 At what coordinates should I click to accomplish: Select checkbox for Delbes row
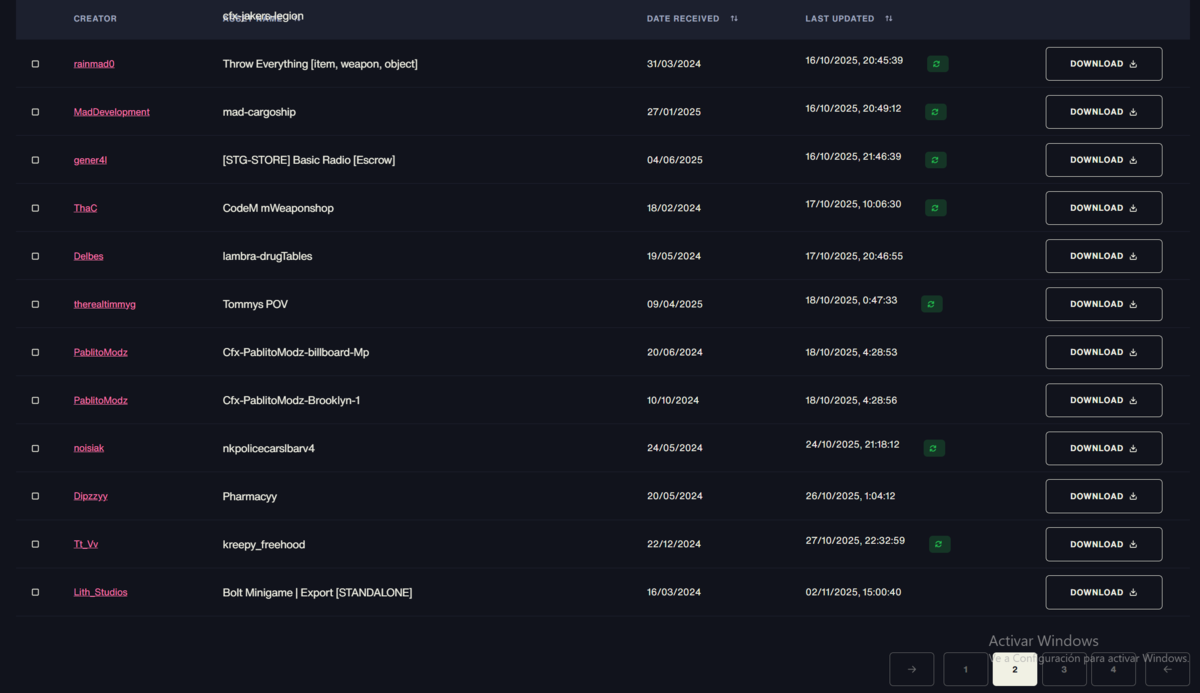point(35,256)
